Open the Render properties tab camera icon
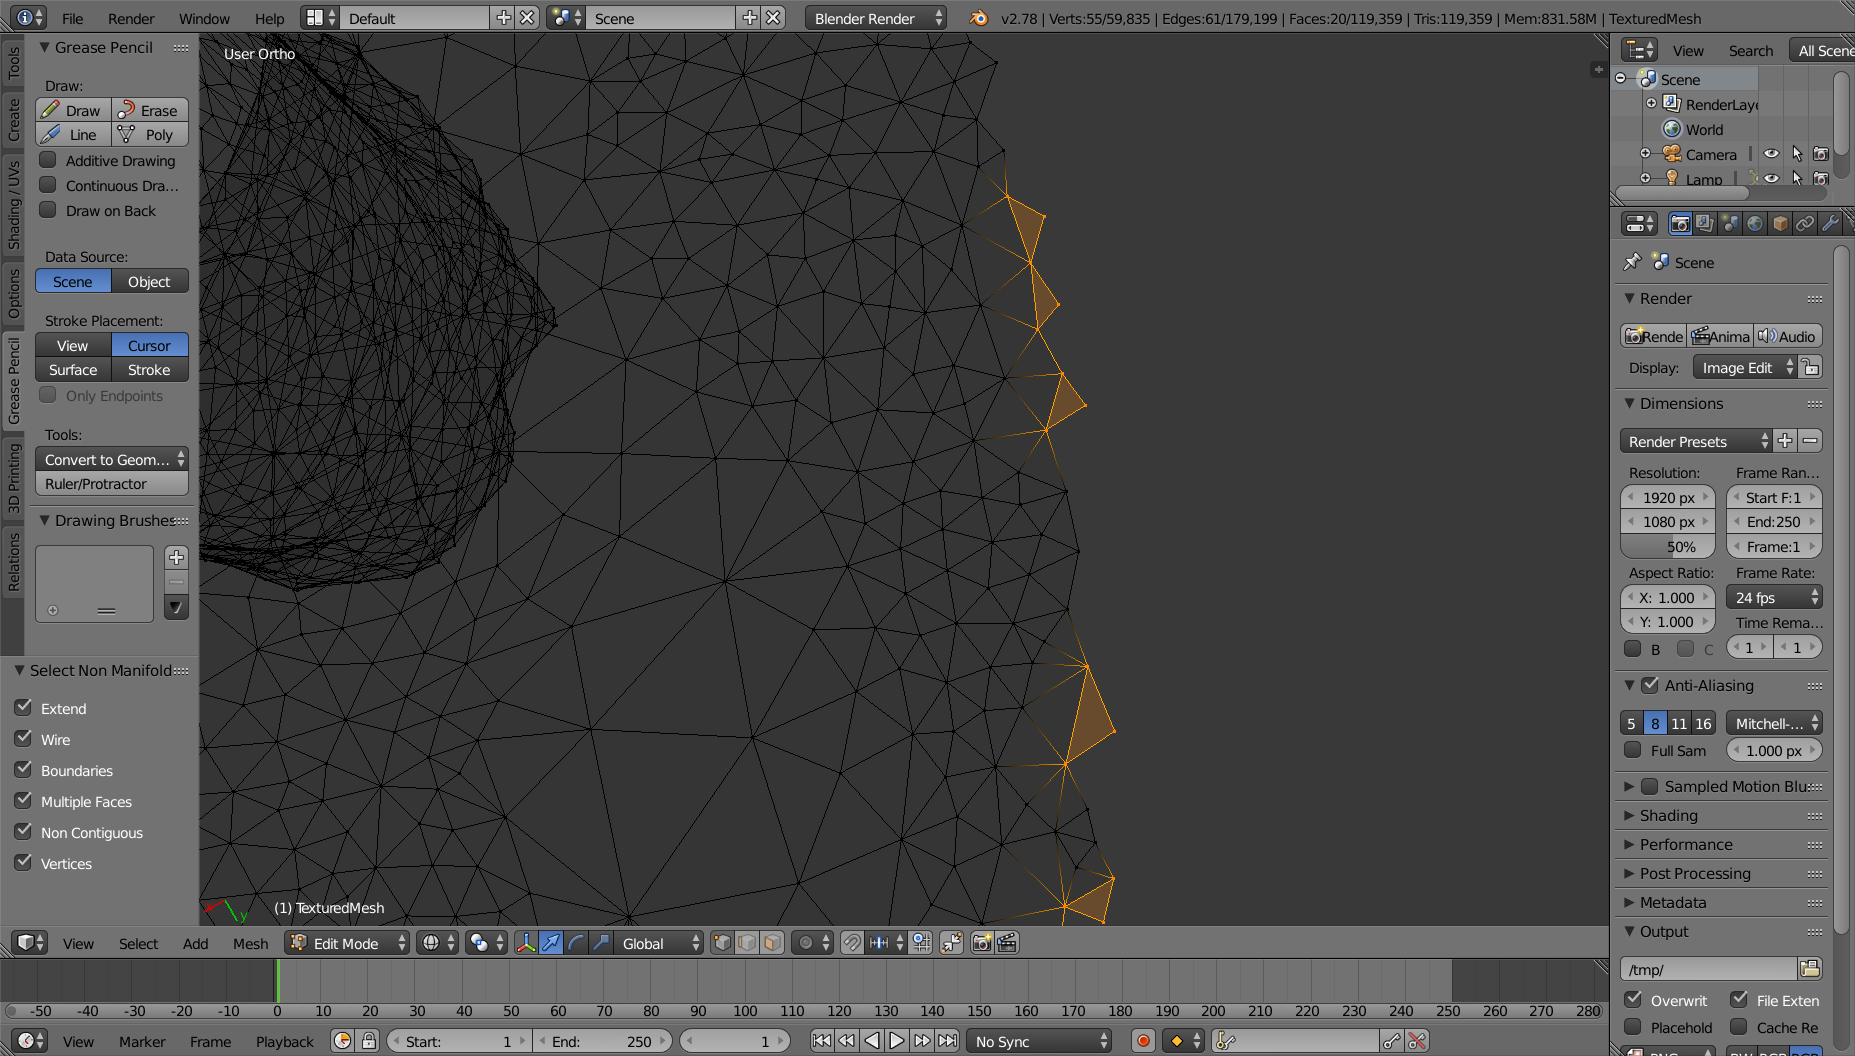This screenshot has height=1056, width=1855. pos(1680,223)
